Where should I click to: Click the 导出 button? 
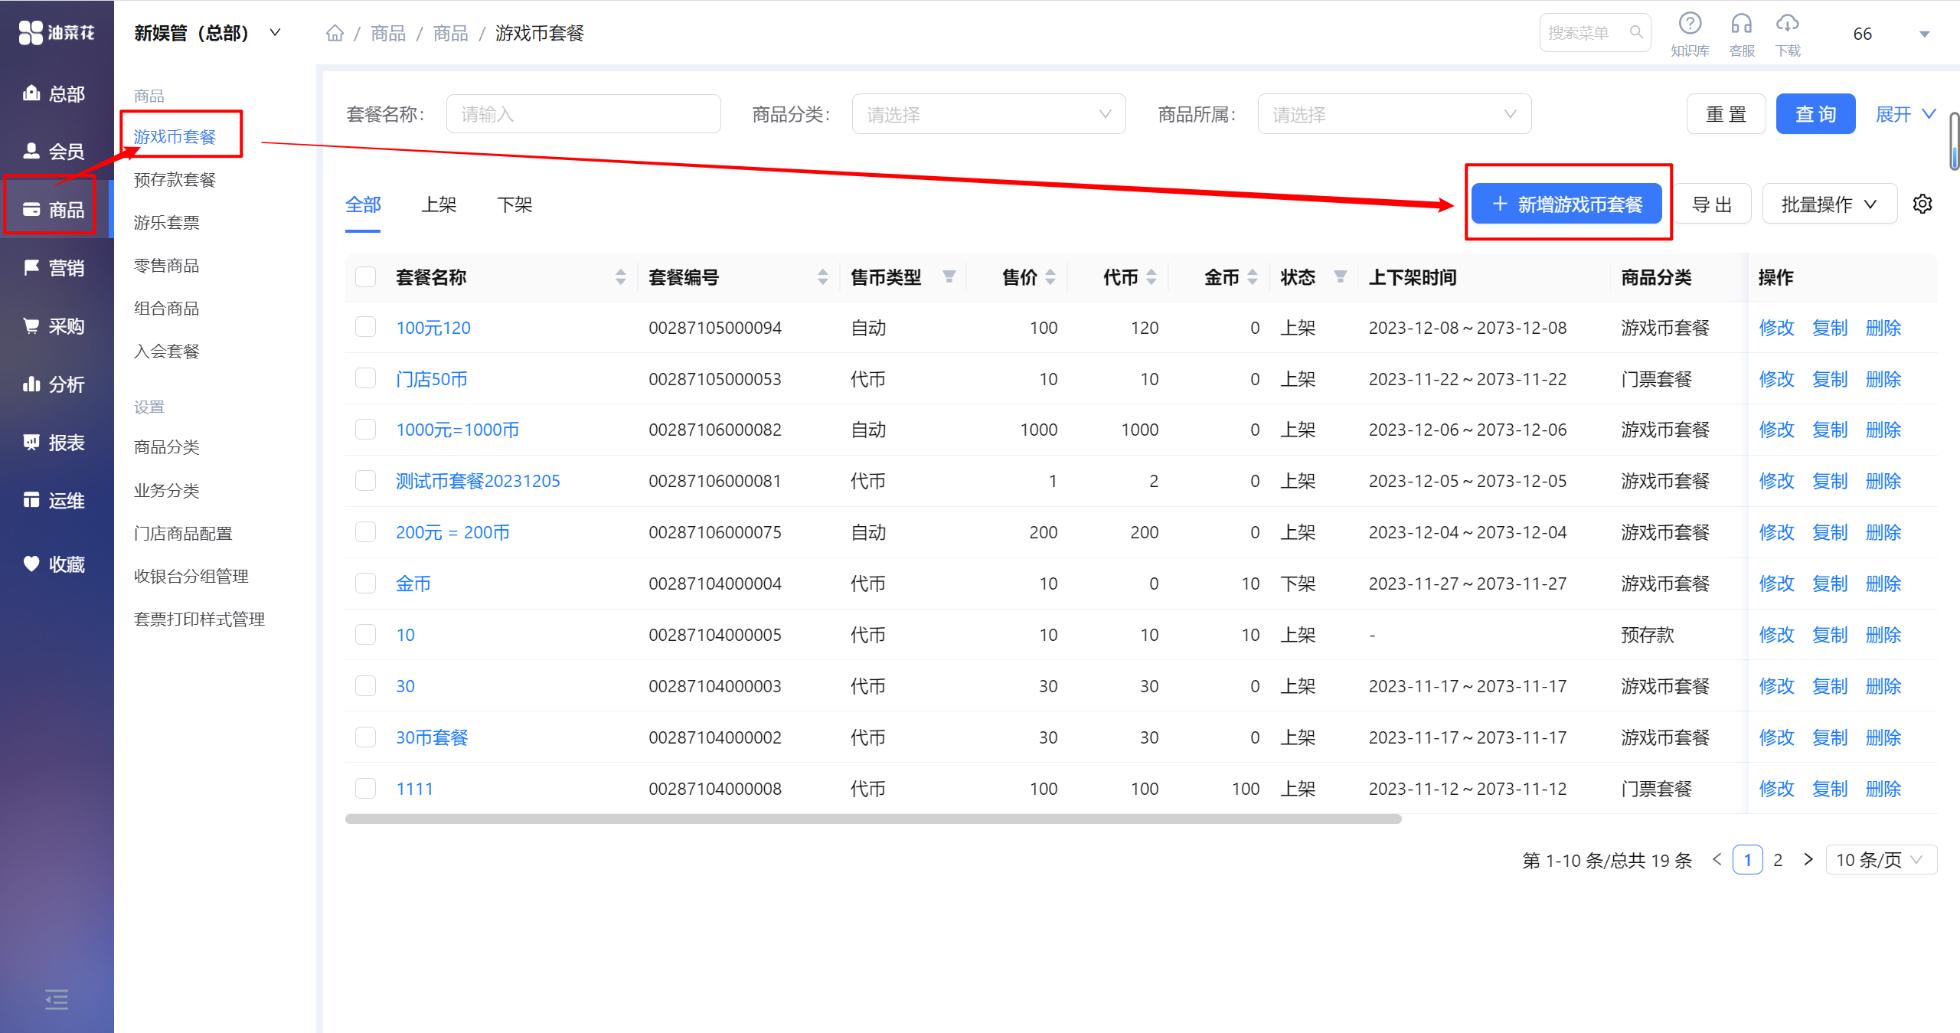[1712, 204]
